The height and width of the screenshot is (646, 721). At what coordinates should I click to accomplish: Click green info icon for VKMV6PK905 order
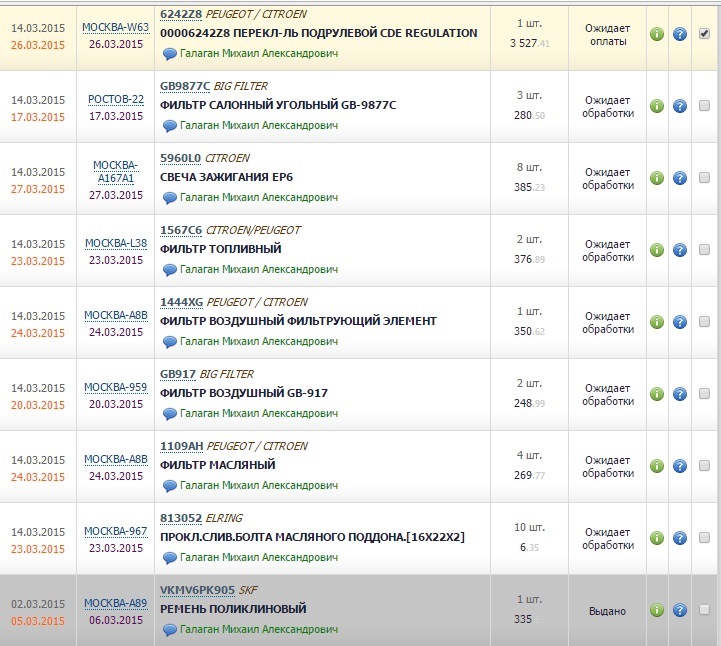[x=657, y=610]
